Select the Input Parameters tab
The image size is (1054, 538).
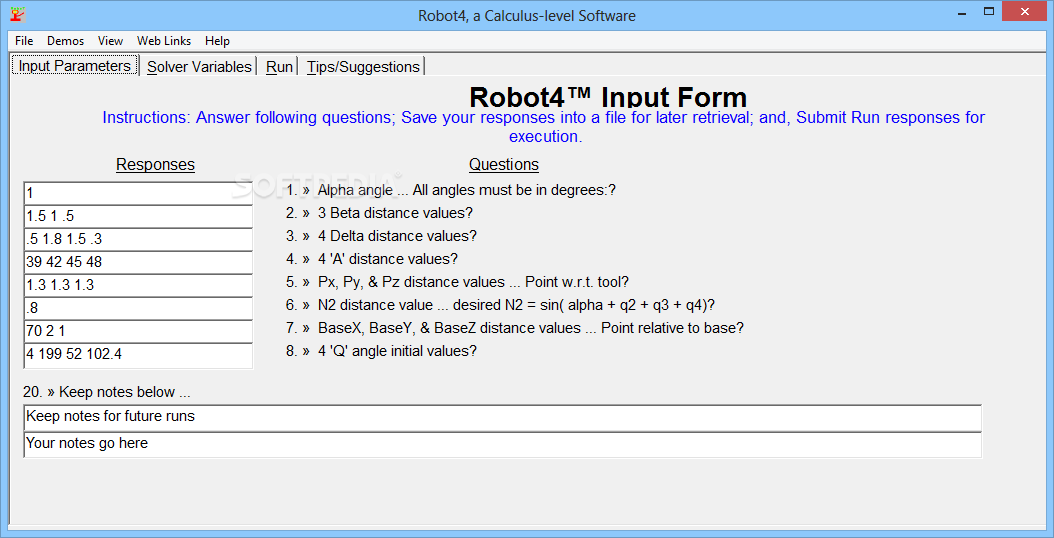pos(75,66)
